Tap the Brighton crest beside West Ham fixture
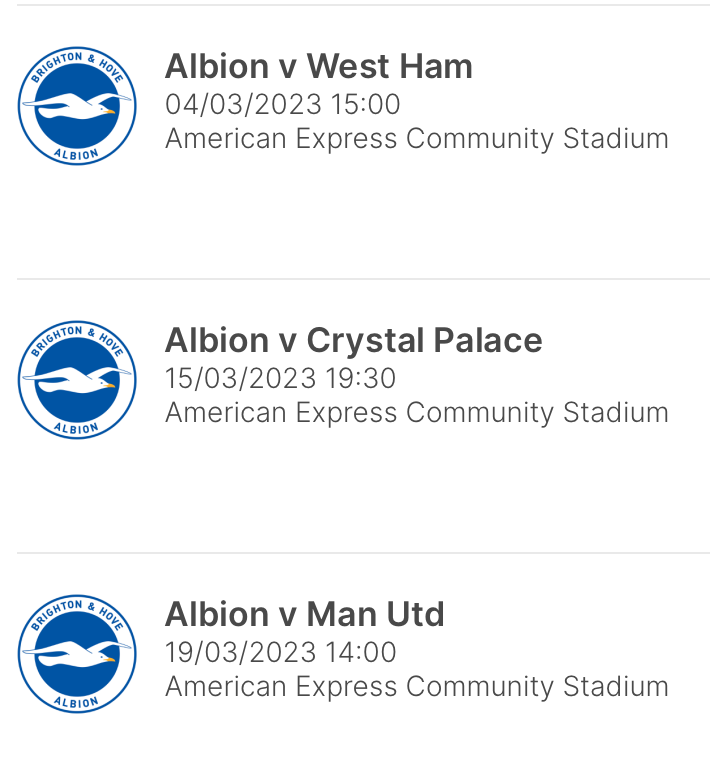Image resolution: width=710 pixels, height=764 pixels. pos(77,106)
